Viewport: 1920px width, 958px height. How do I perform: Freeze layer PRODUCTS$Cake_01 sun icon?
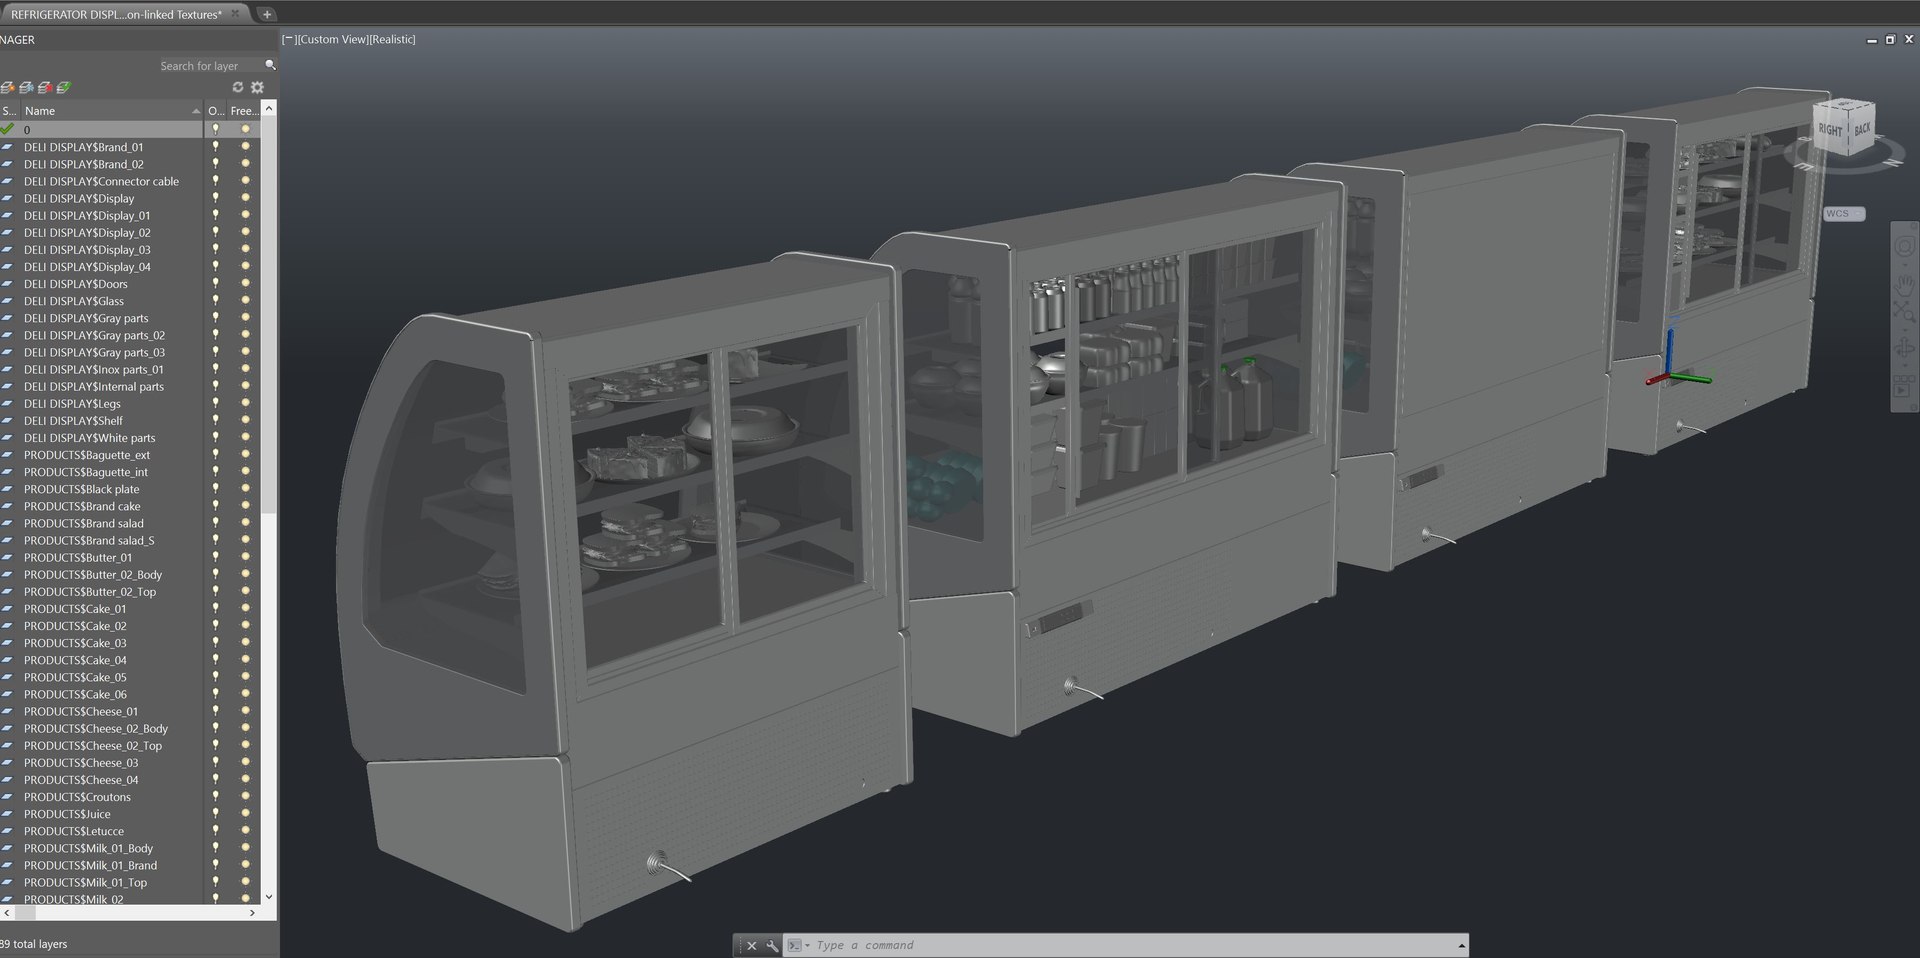(x=245, y=609)
